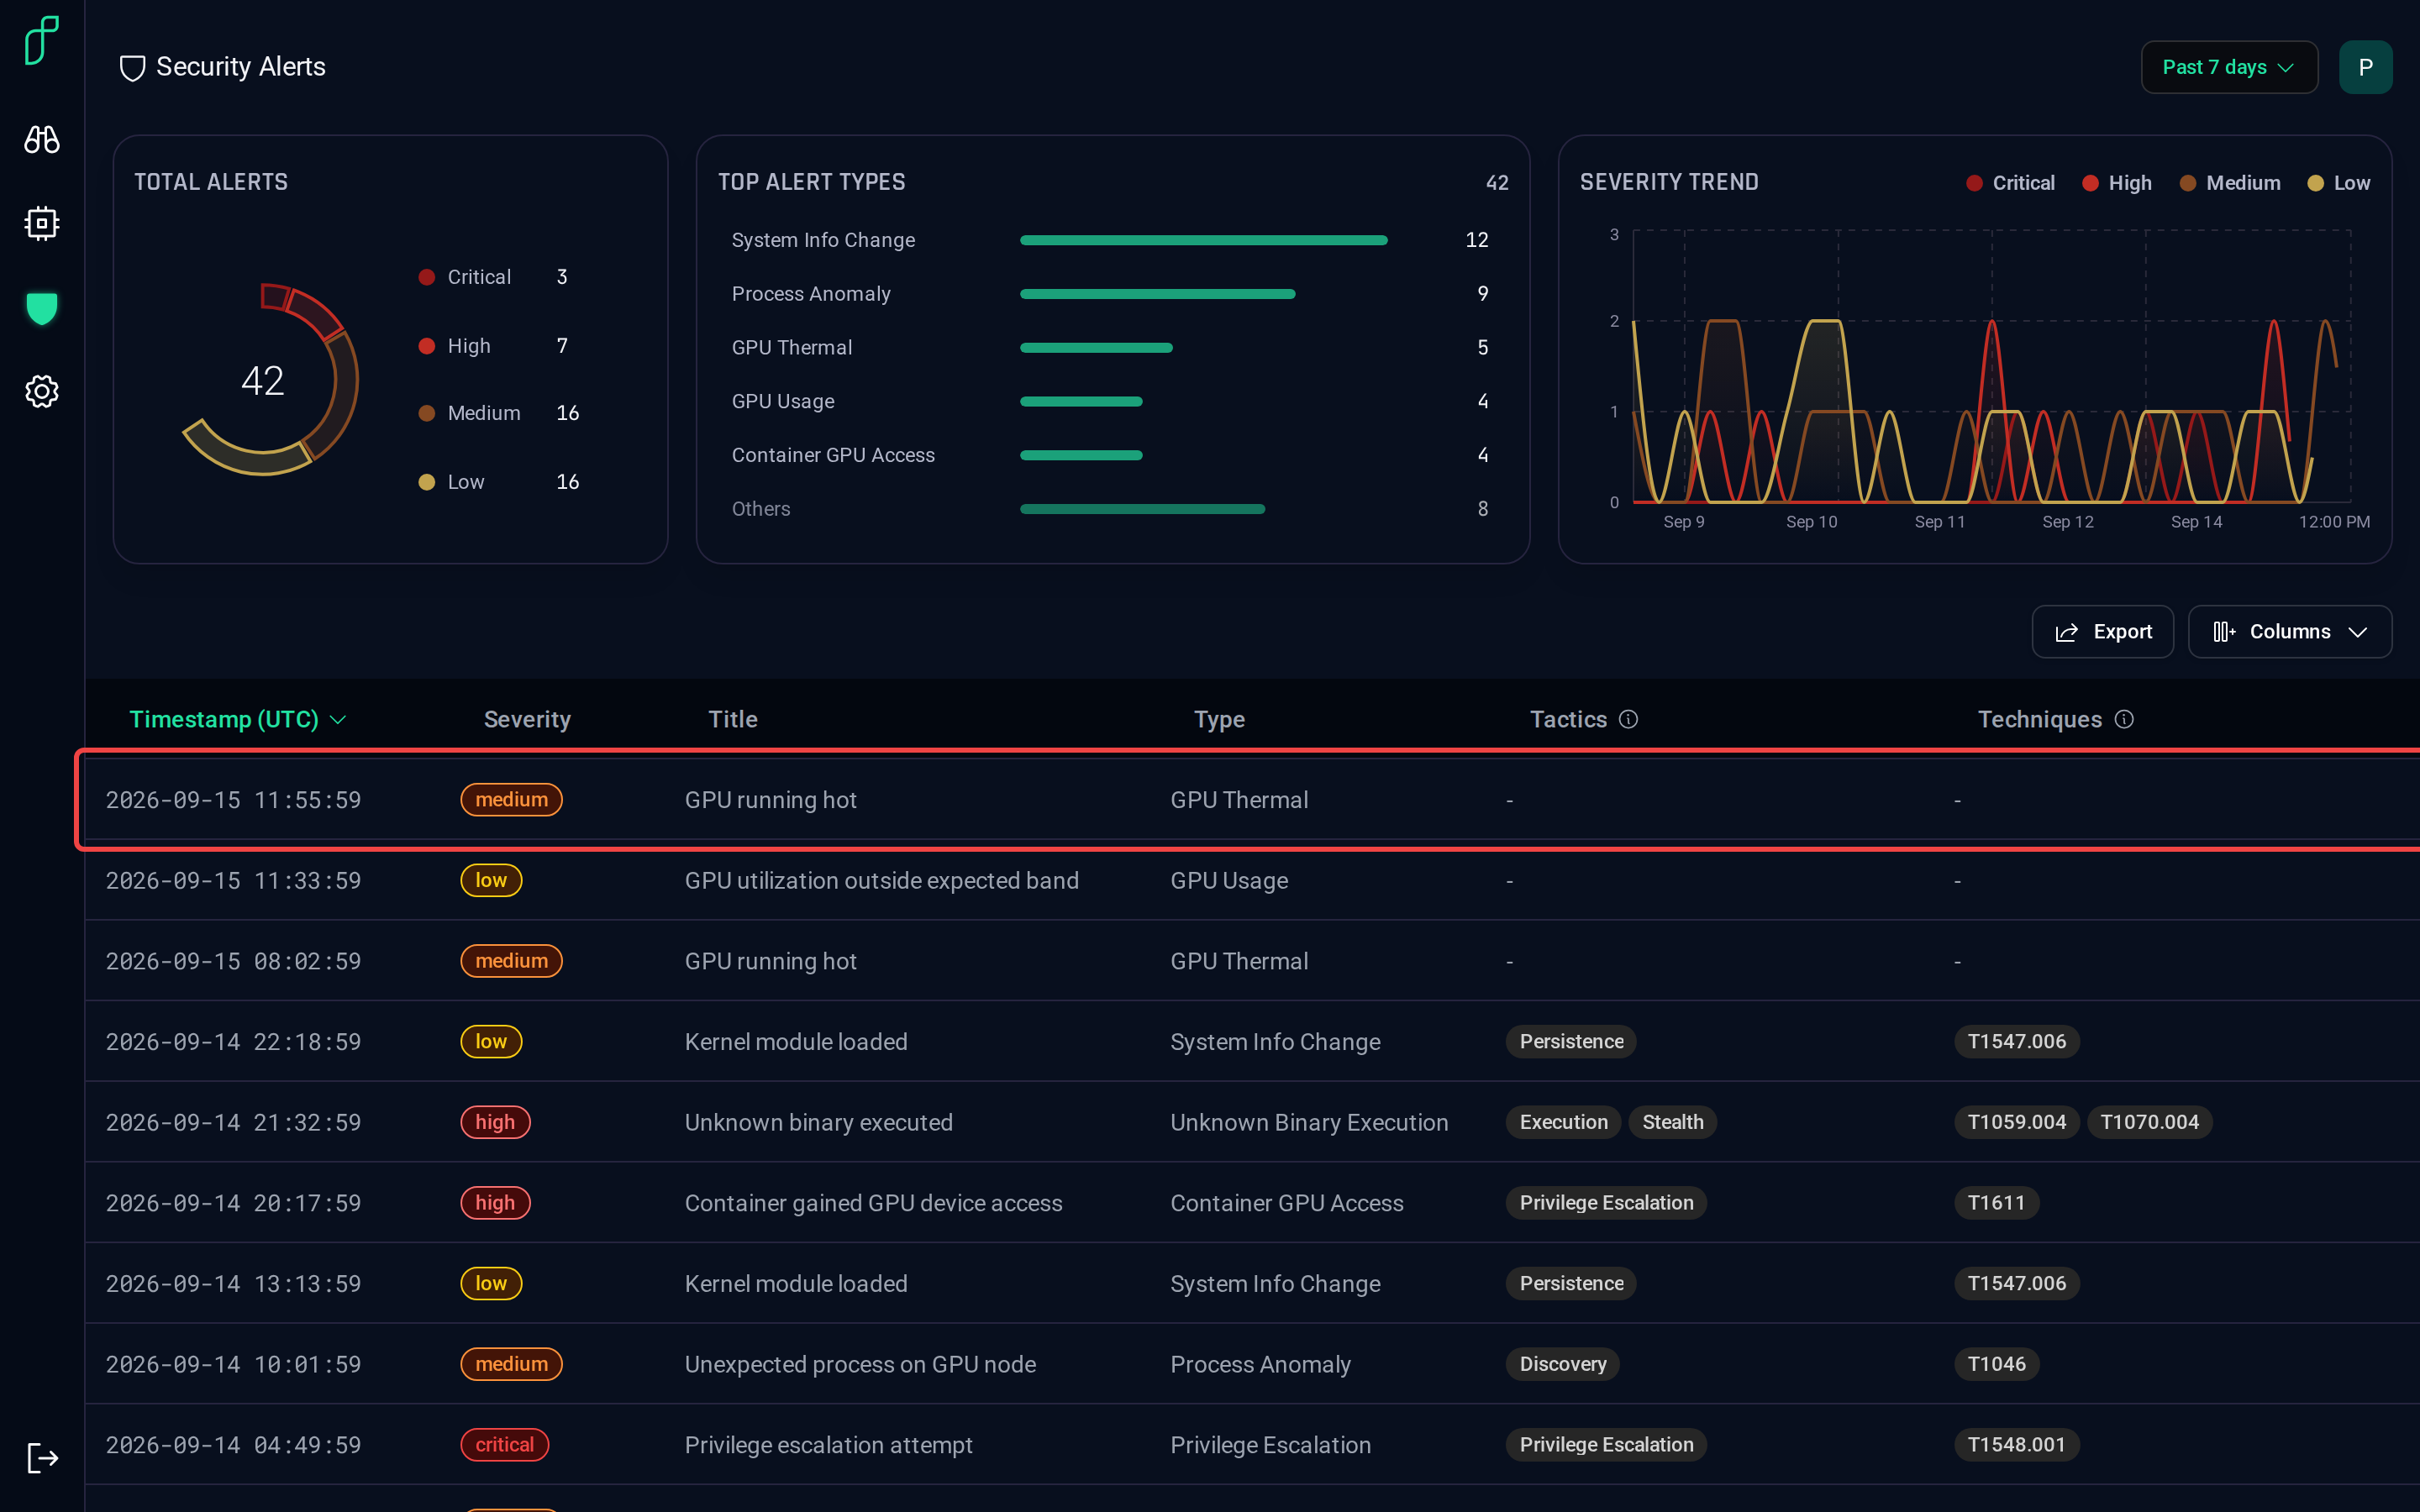Click the Tactics column header

point(1568,719)
